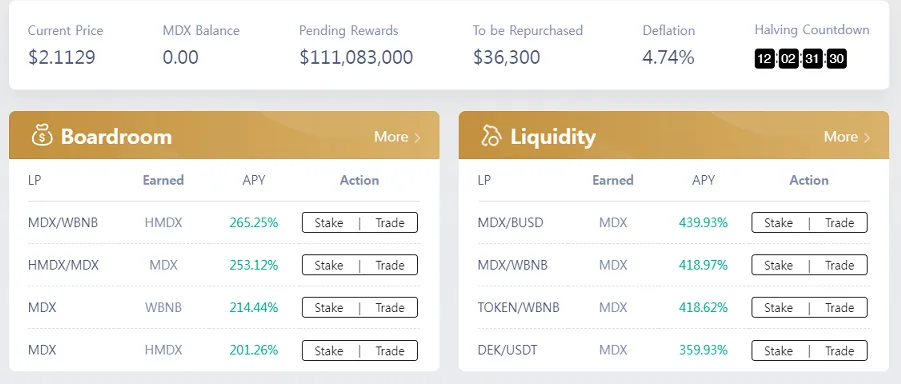901x384 pixels.
Task: Open More in Liquidity panel
Action: coord(847,137)
